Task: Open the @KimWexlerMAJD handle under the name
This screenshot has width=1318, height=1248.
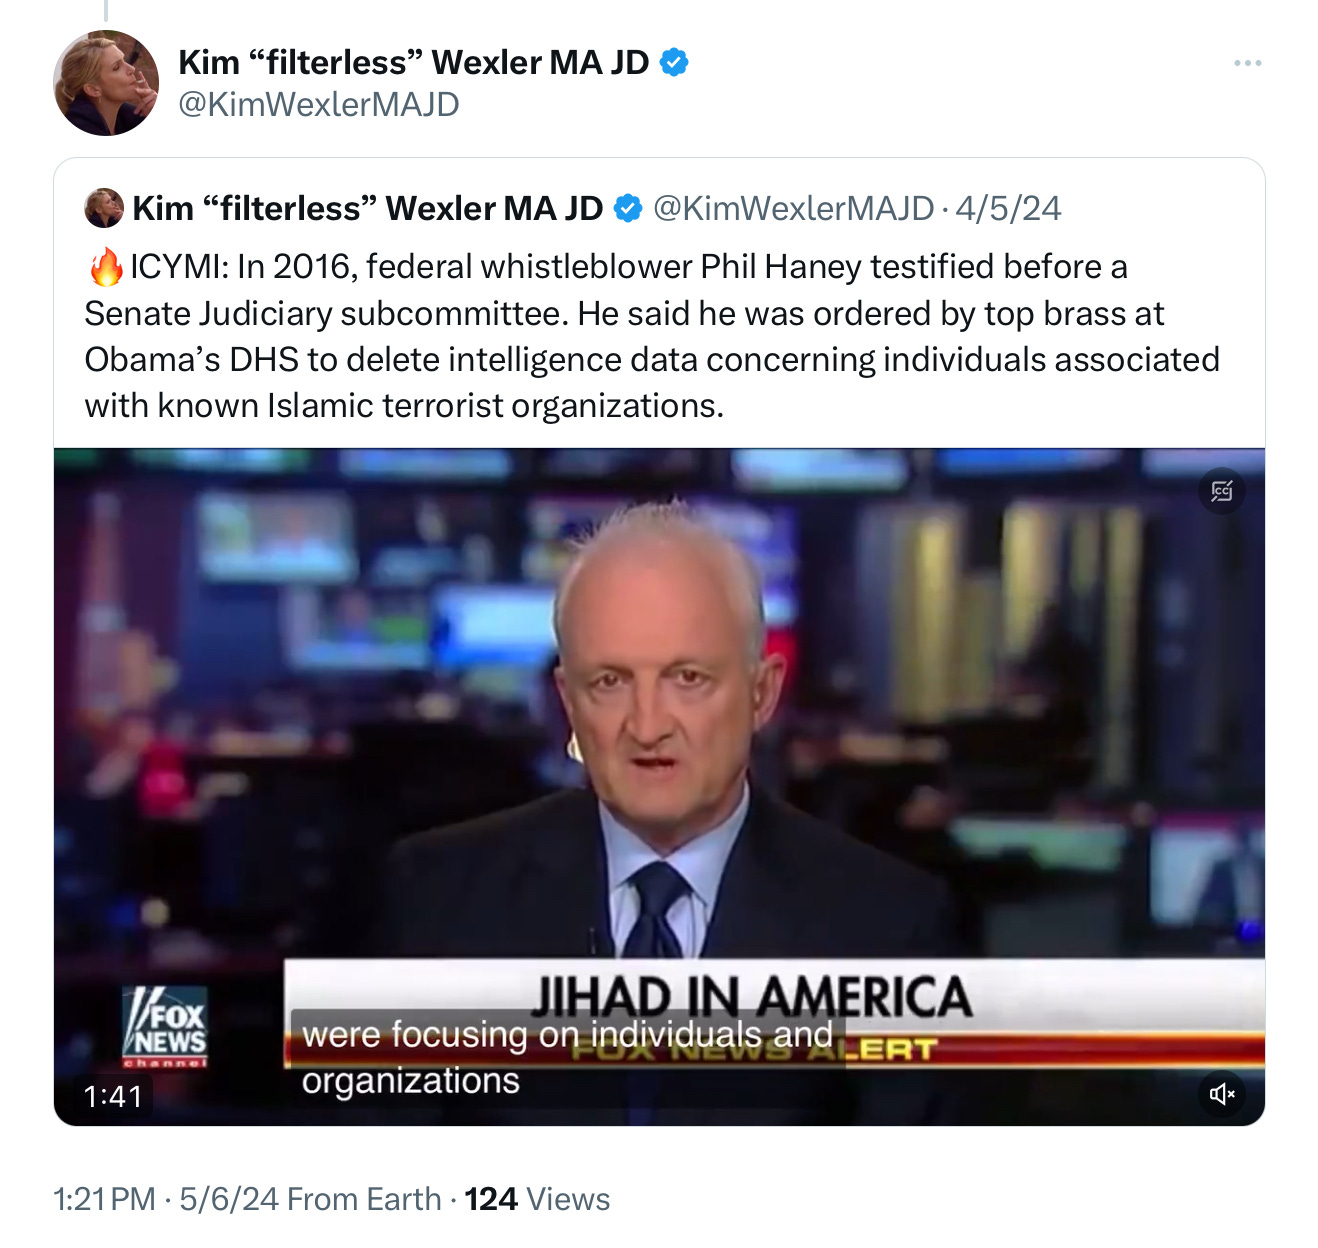Action: coord(318,104)
